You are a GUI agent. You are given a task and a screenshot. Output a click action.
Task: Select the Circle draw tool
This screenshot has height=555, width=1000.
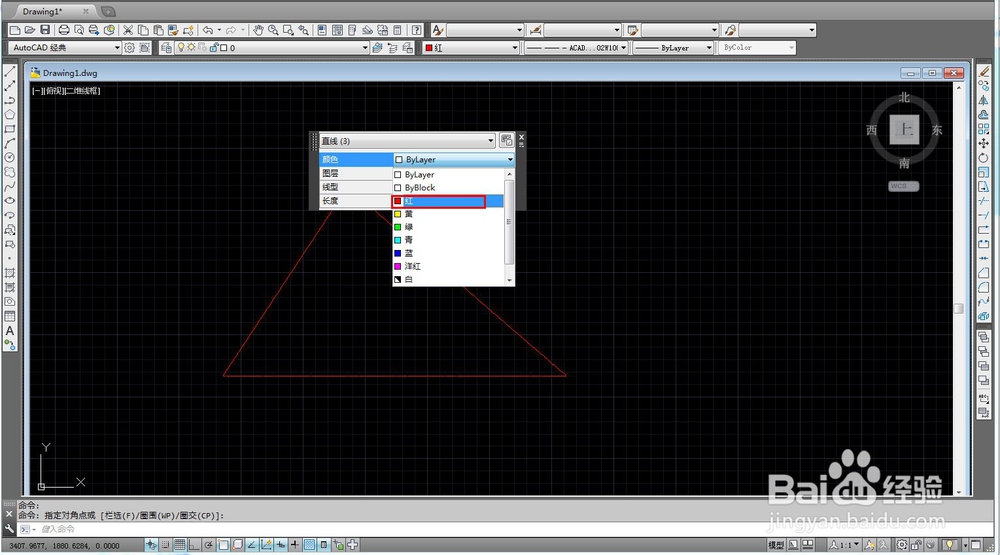point(10,158)
